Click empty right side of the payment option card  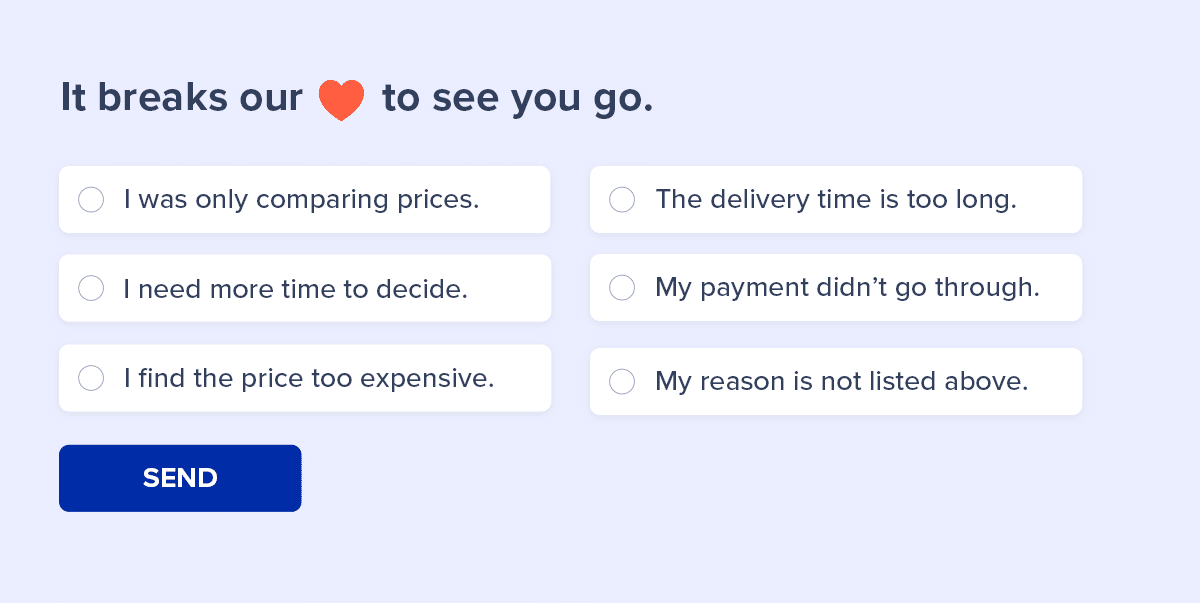(1062, 288)
